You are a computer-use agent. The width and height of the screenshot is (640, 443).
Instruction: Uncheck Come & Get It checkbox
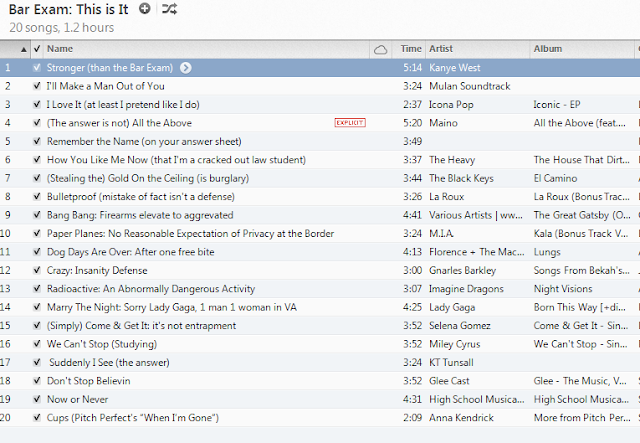pyautogui.click(x=37, y=326)
